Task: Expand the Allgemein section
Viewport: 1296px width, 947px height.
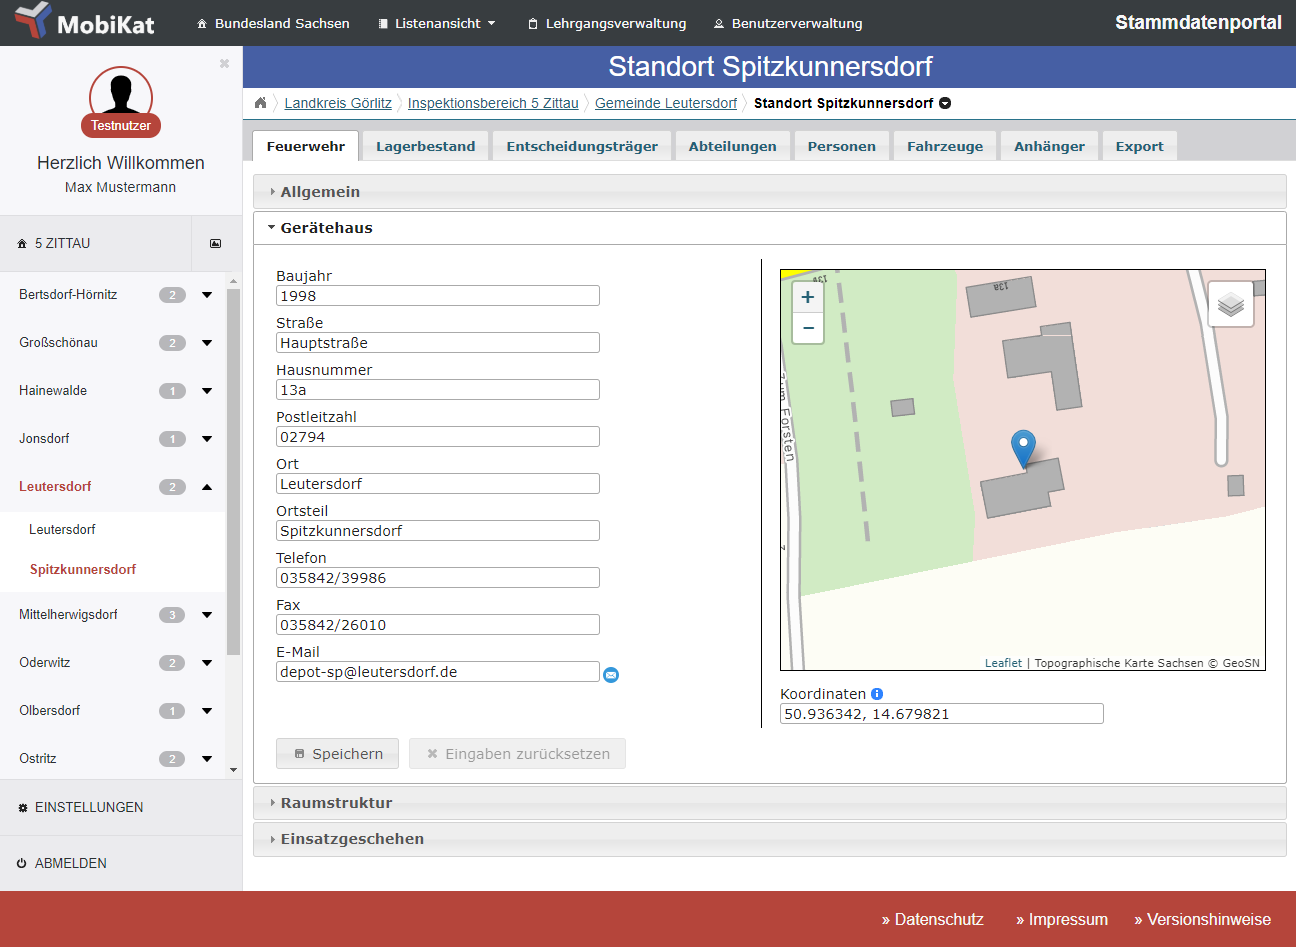Action: (320, 192)
